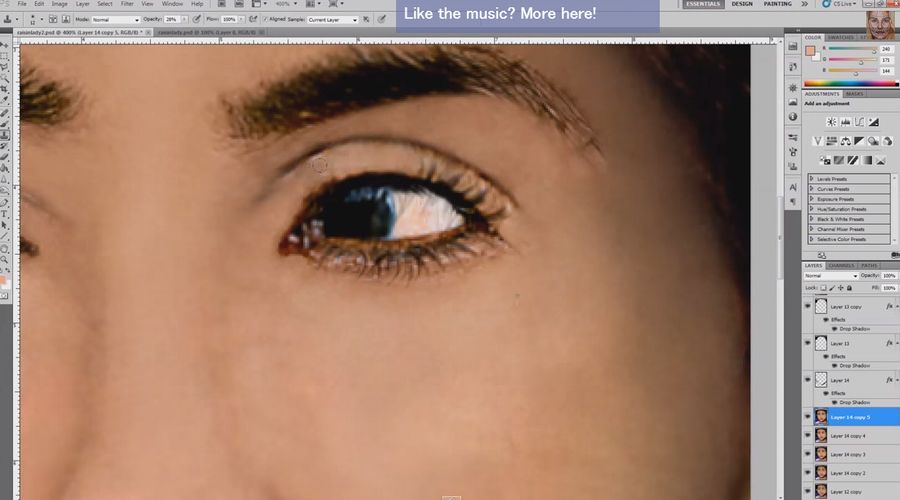Open the Window menu
The width and height of the screenshot is (900, 500).
click(172, 3)
